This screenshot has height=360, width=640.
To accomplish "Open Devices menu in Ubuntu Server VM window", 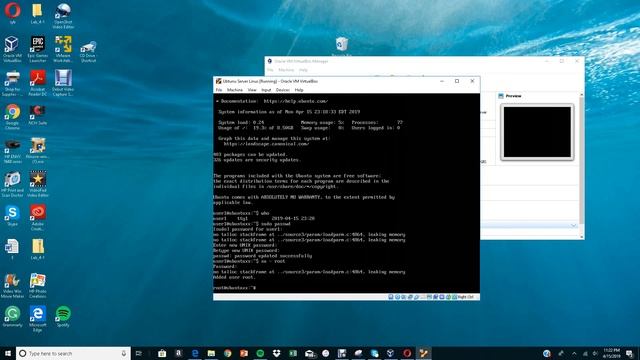I will [282, 90].
